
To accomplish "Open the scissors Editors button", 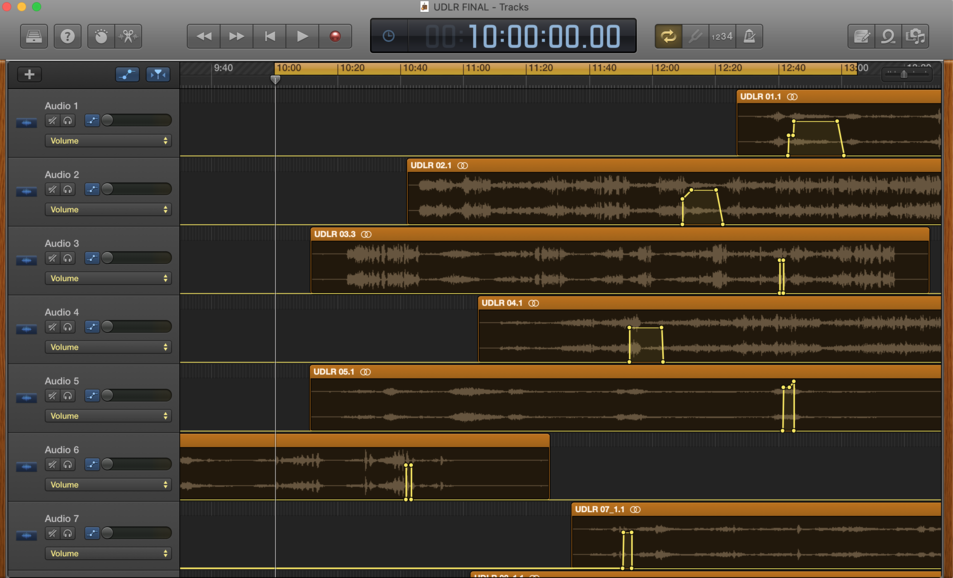I will [x=129, y=36].
